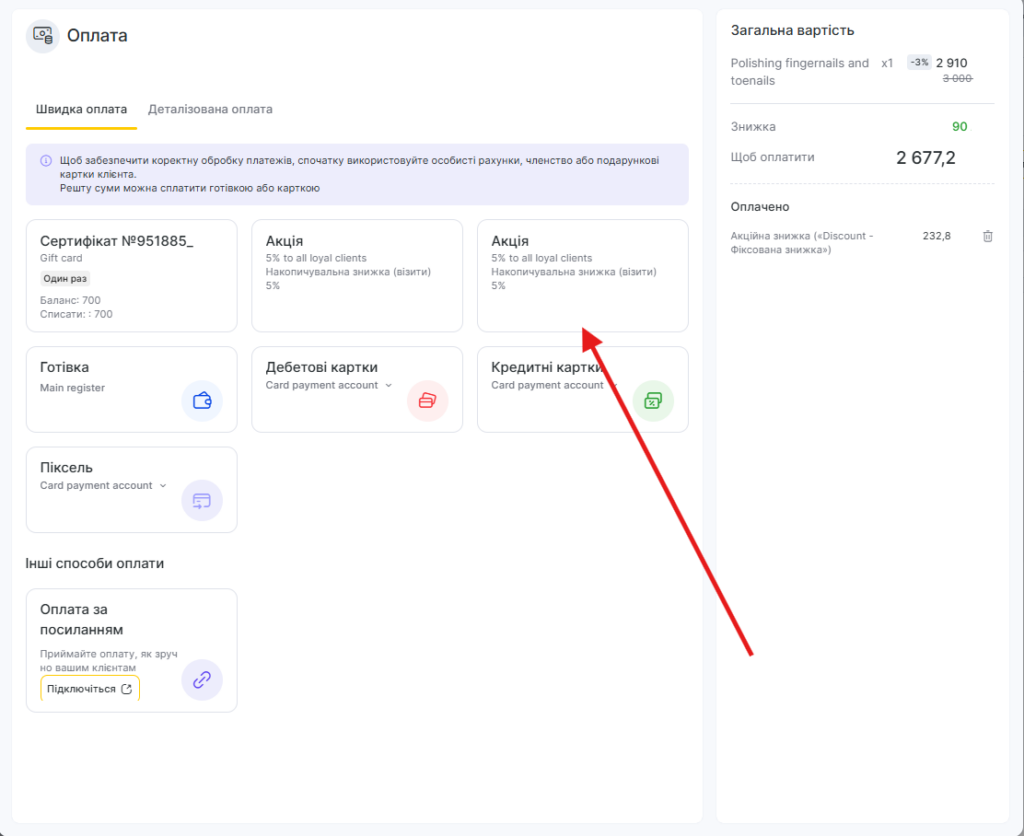Expand Card payment account under Дебетові картки

(388, 386)
